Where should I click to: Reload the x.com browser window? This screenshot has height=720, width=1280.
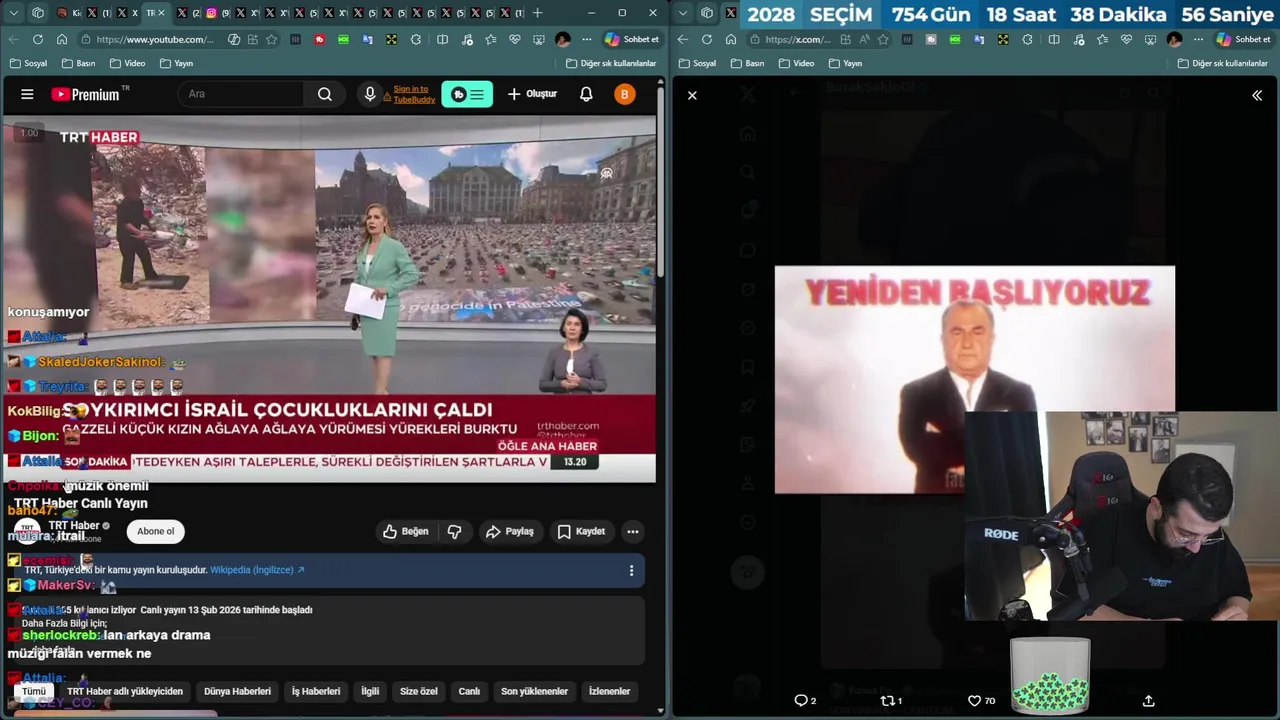coord(706,39)
